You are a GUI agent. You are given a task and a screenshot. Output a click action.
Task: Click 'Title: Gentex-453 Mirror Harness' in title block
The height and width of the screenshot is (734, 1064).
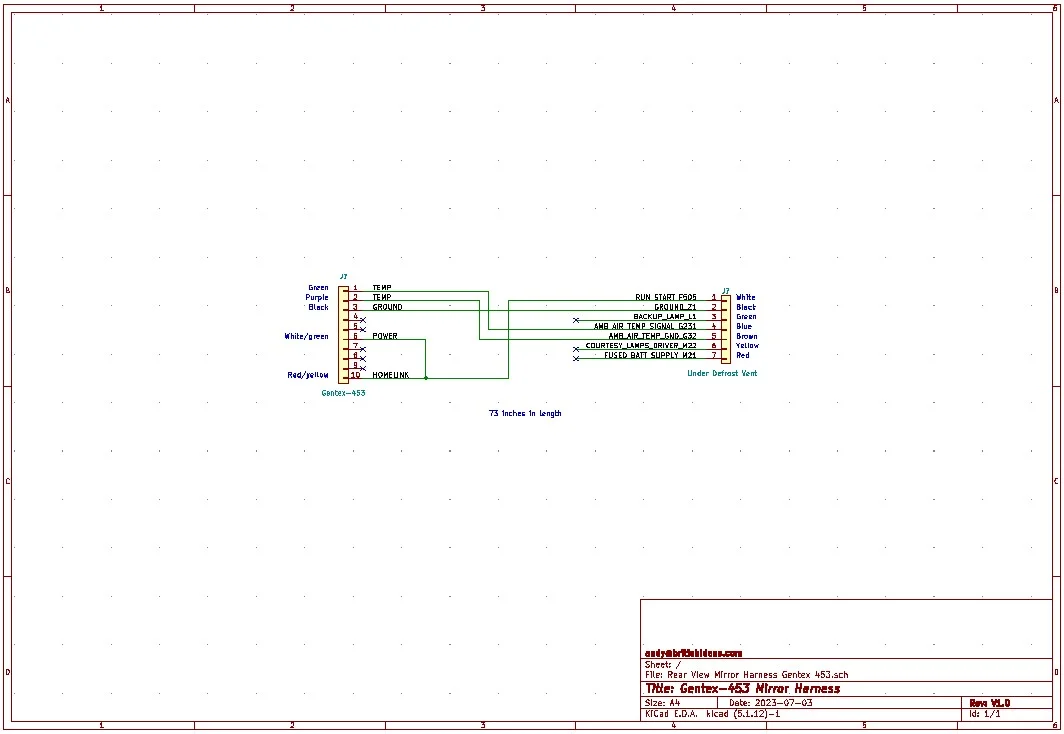pyautogui.click(x=742, y=689)
